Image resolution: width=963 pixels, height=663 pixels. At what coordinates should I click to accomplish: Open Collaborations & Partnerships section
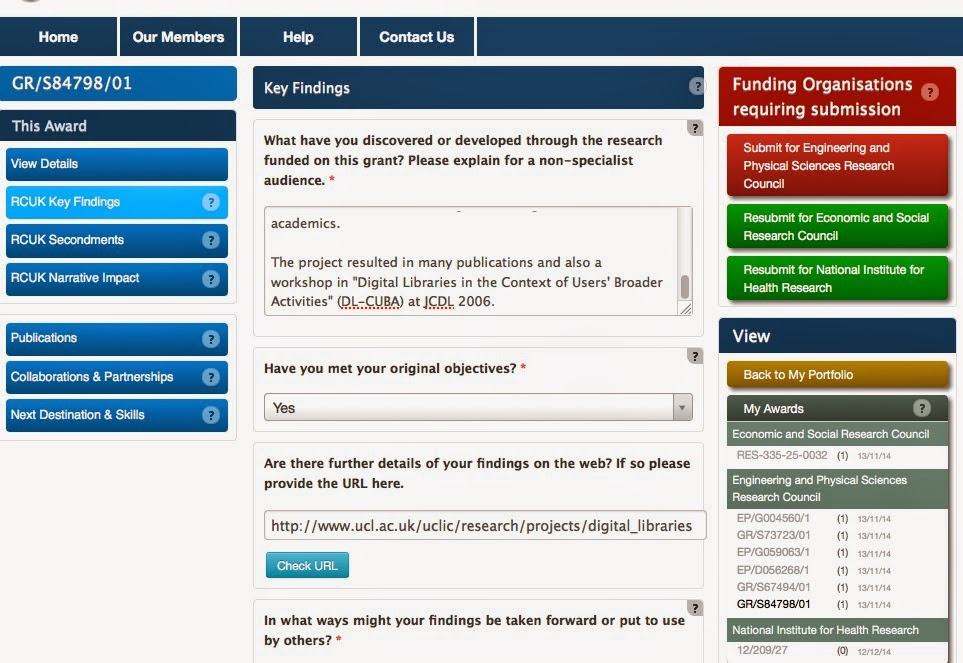tap(117, 377)
